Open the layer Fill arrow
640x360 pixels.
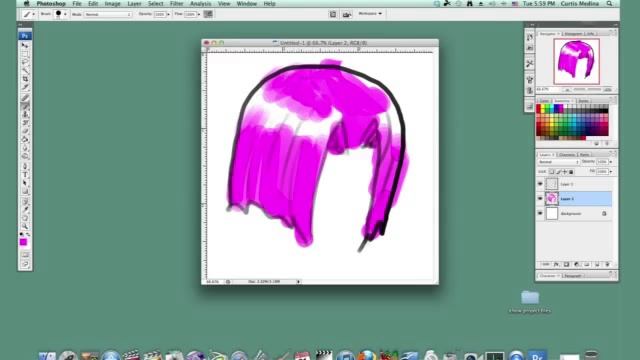(x=611, y=172)
